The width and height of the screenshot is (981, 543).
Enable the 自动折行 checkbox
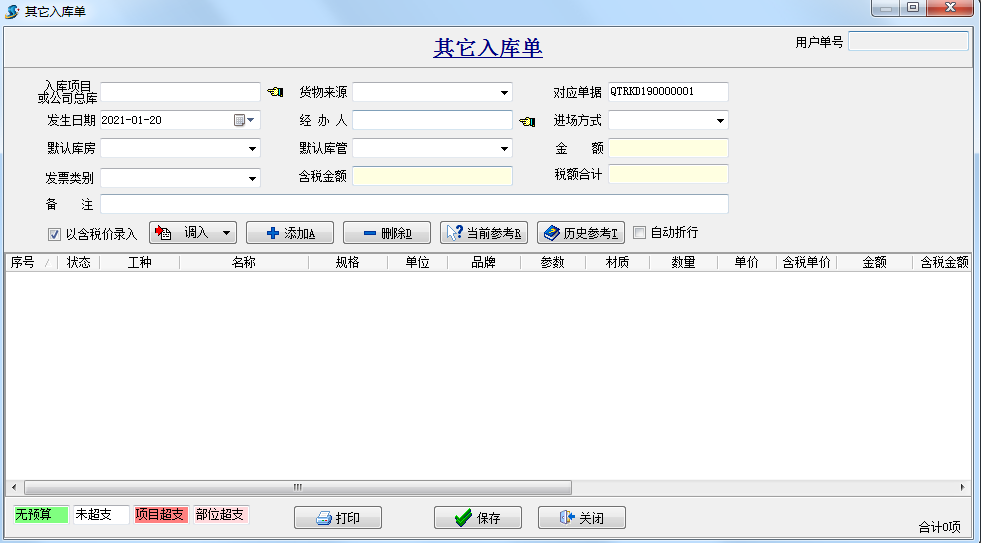click(639, 233)
